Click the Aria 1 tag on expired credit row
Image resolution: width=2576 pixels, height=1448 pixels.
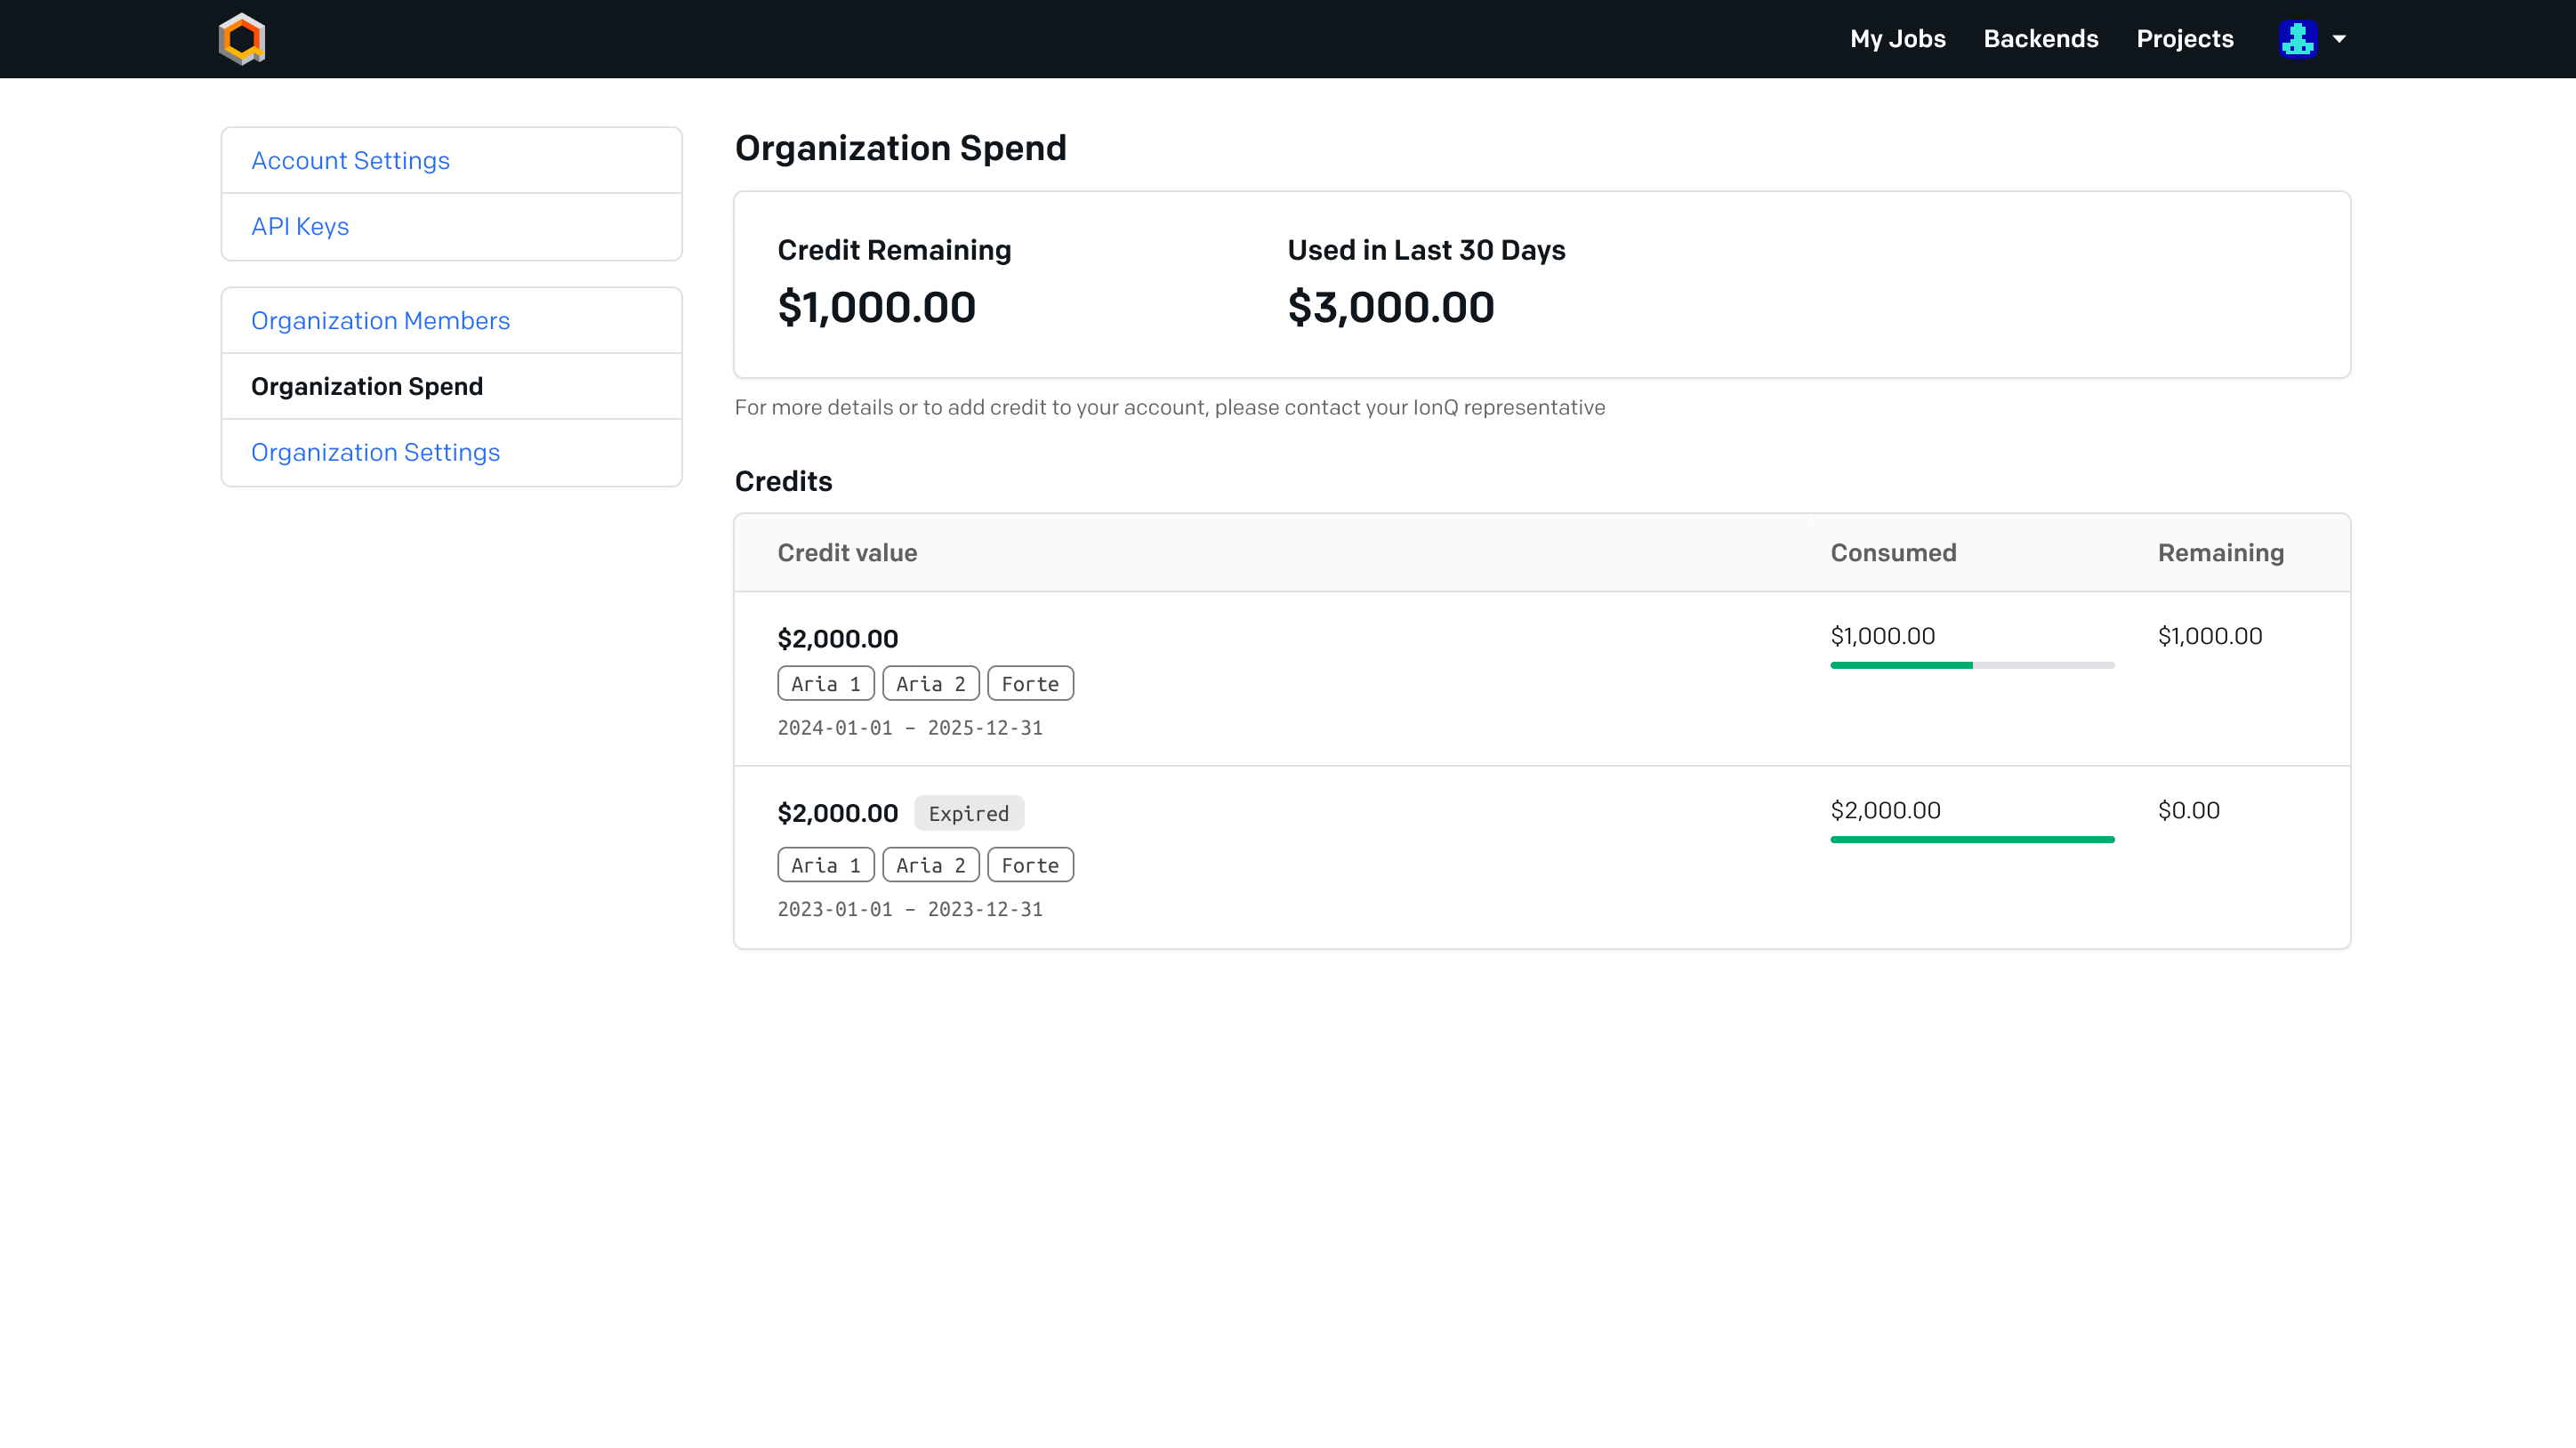click(x=826, y=865)
